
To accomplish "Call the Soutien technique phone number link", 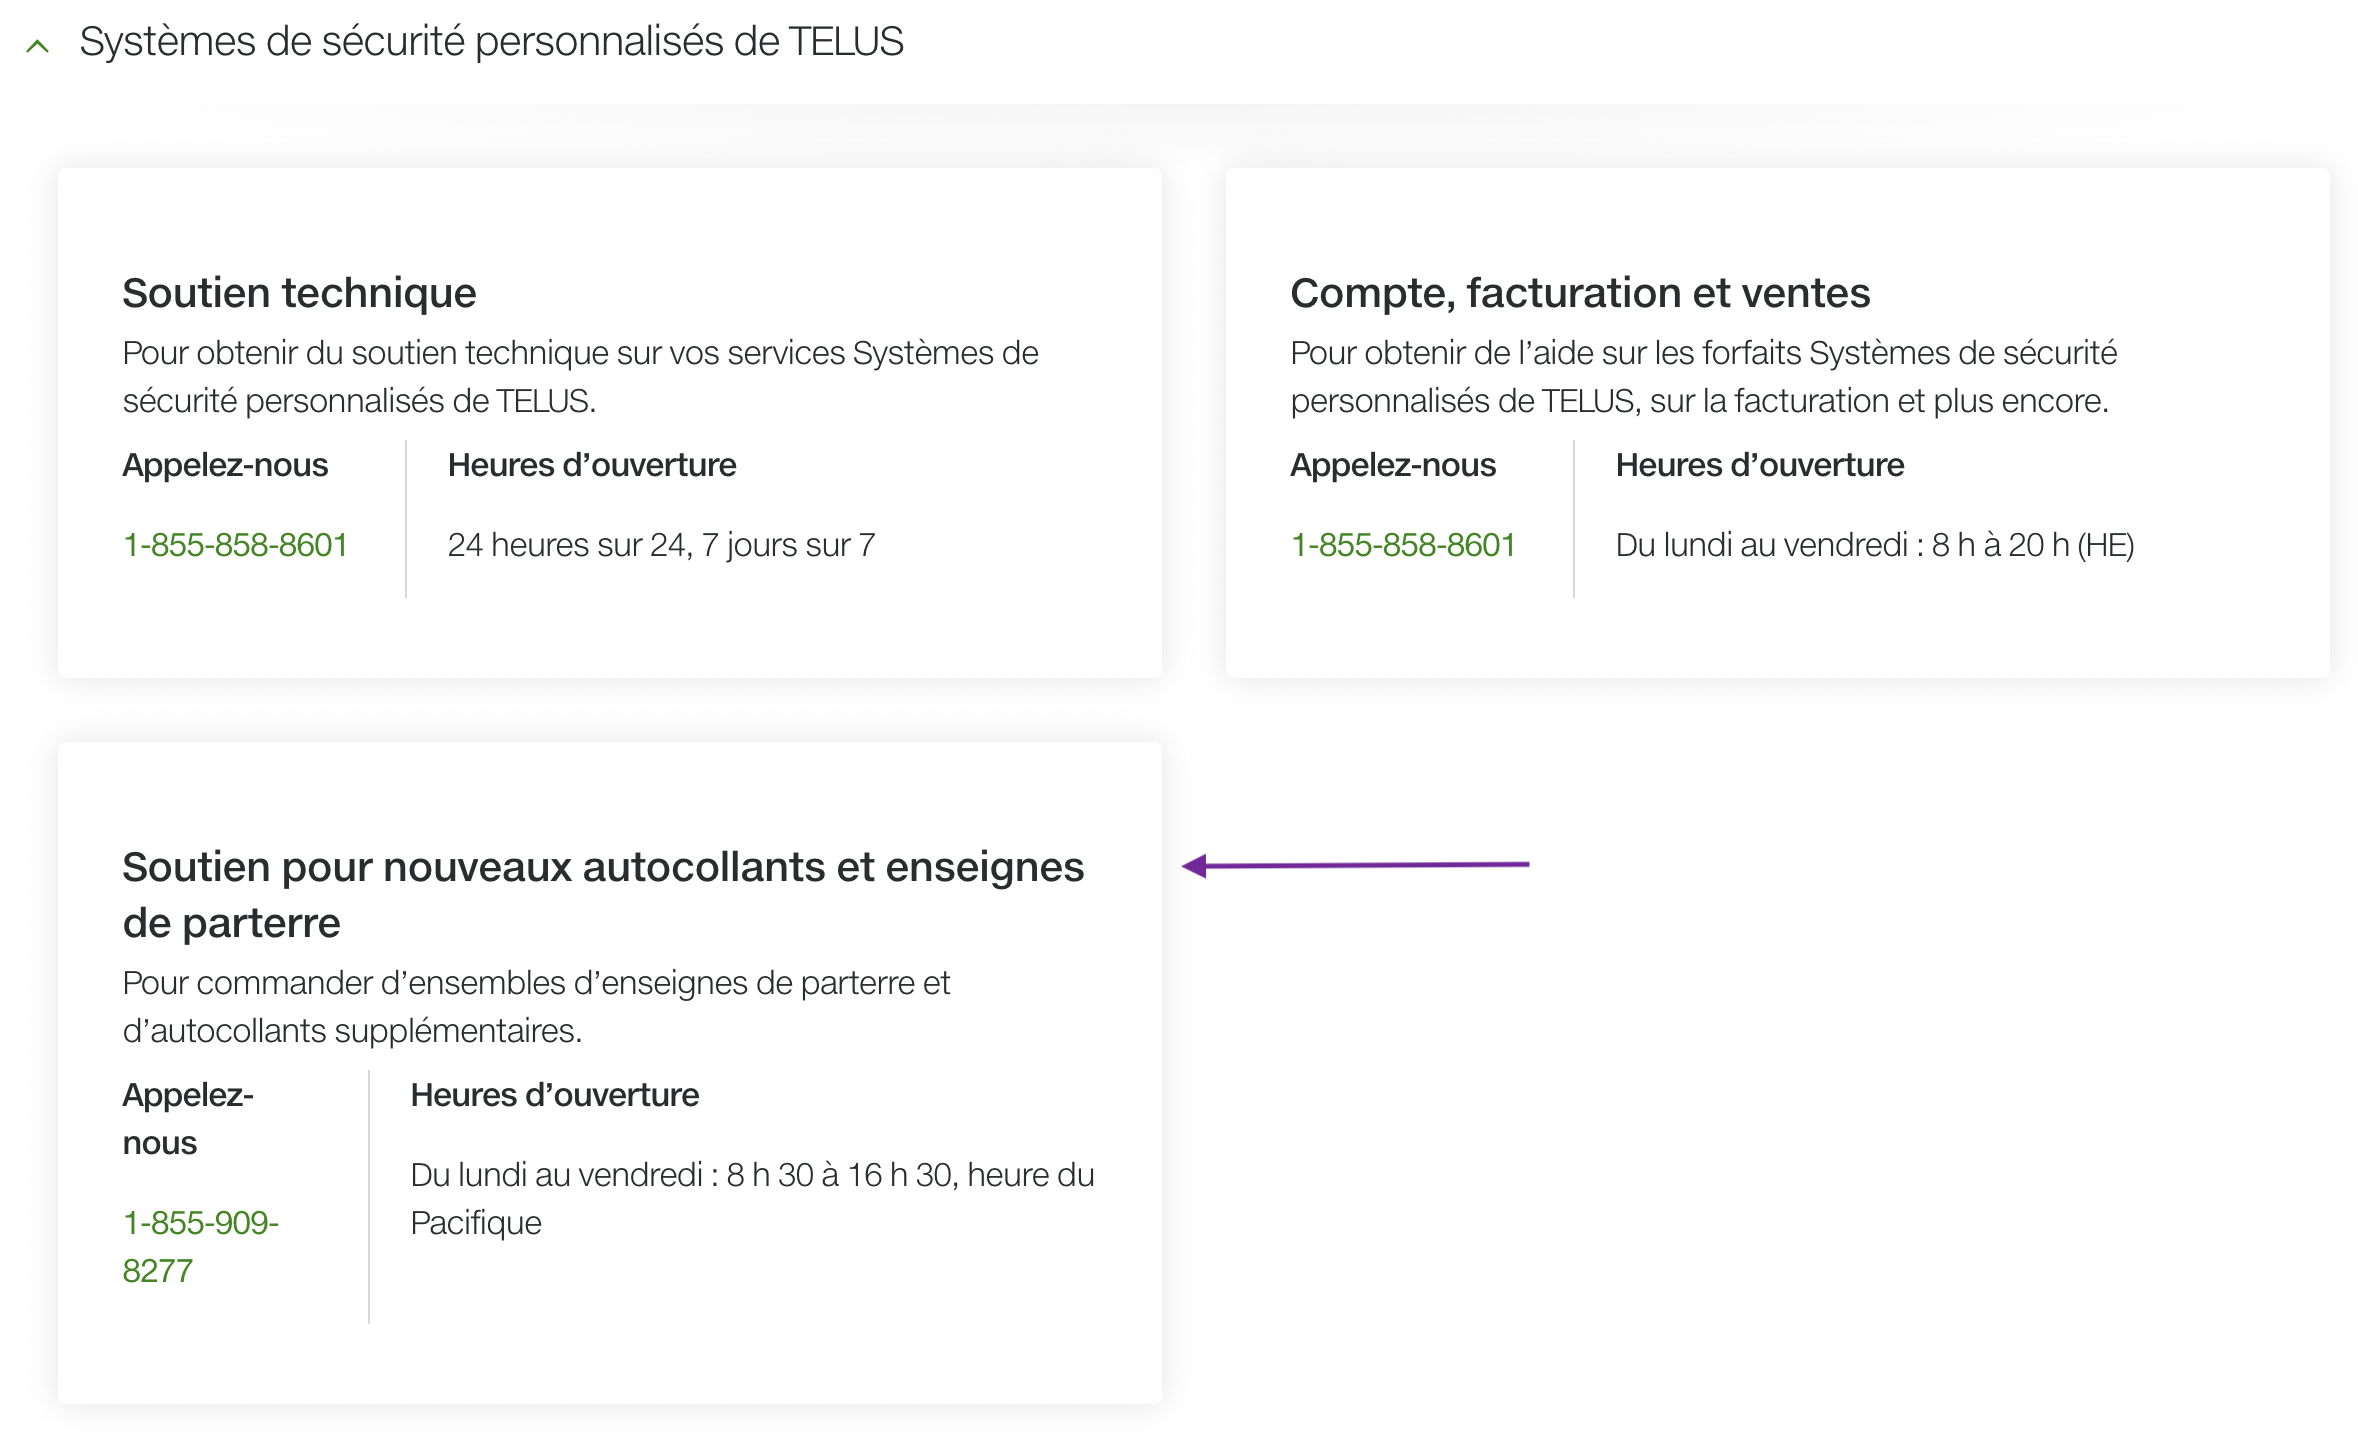I will 235,545.
